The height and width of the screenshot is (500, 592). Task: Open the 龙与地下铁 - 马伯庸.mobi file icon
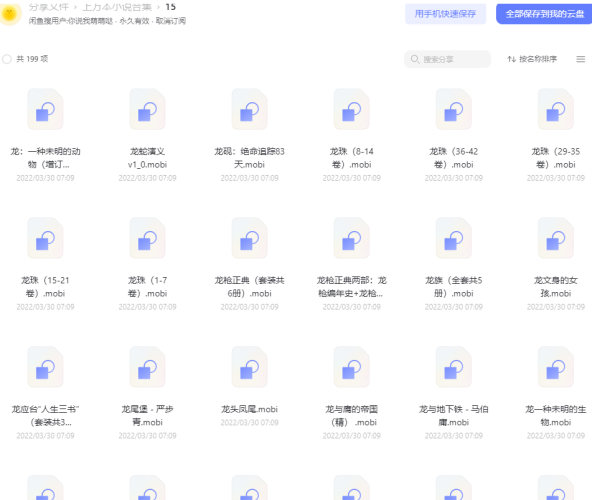point(453,367)
